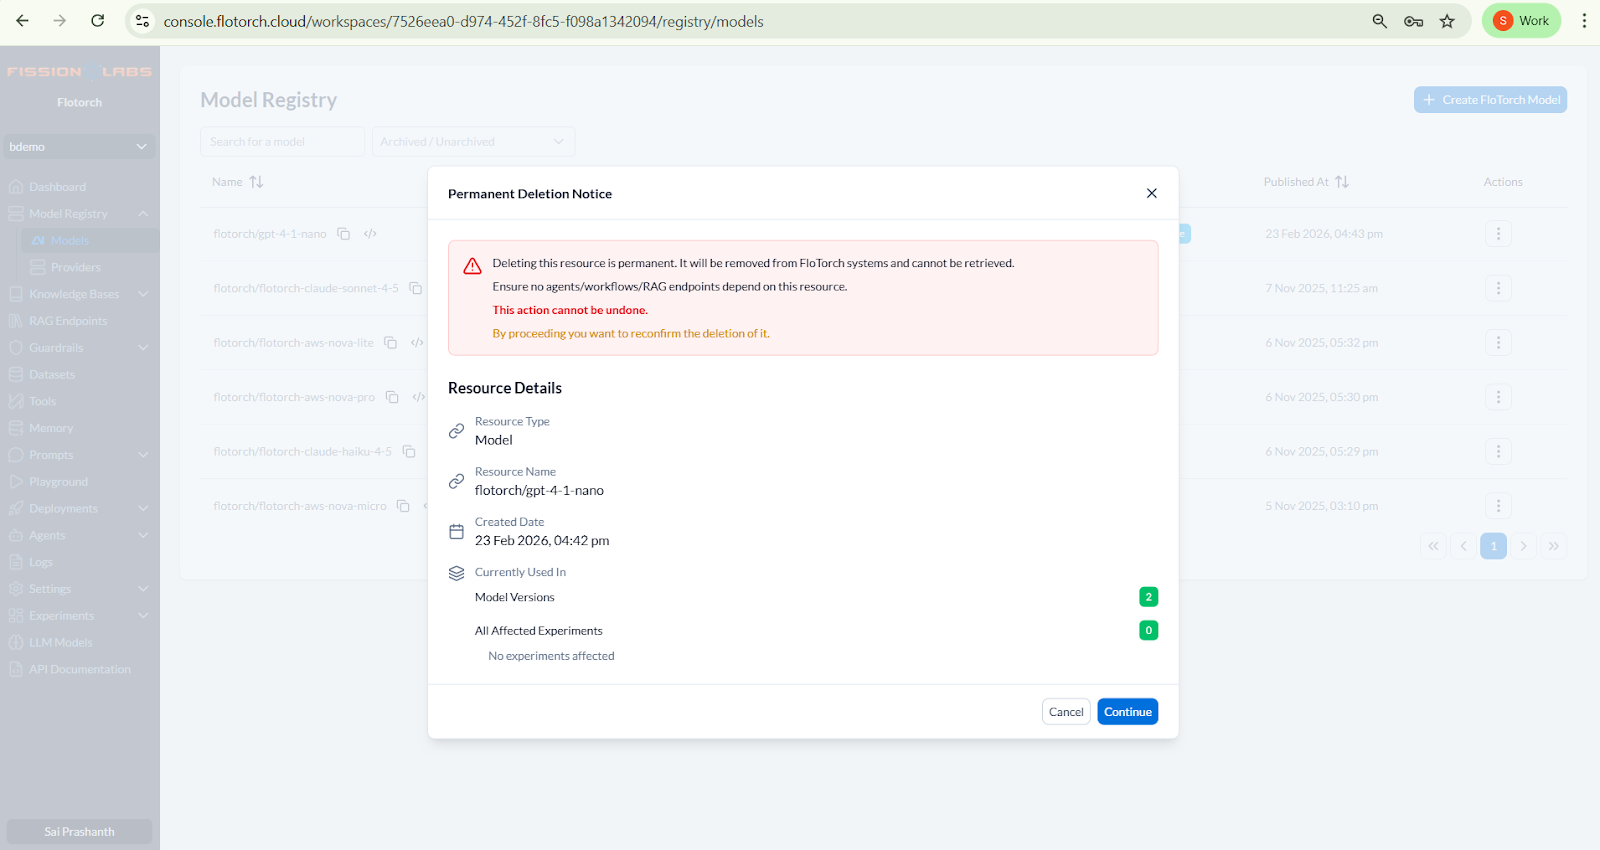This screenshot has width=1600, height=850.
Task: Click the Currently Used In layers icon
Action: [x=456, y=573]
